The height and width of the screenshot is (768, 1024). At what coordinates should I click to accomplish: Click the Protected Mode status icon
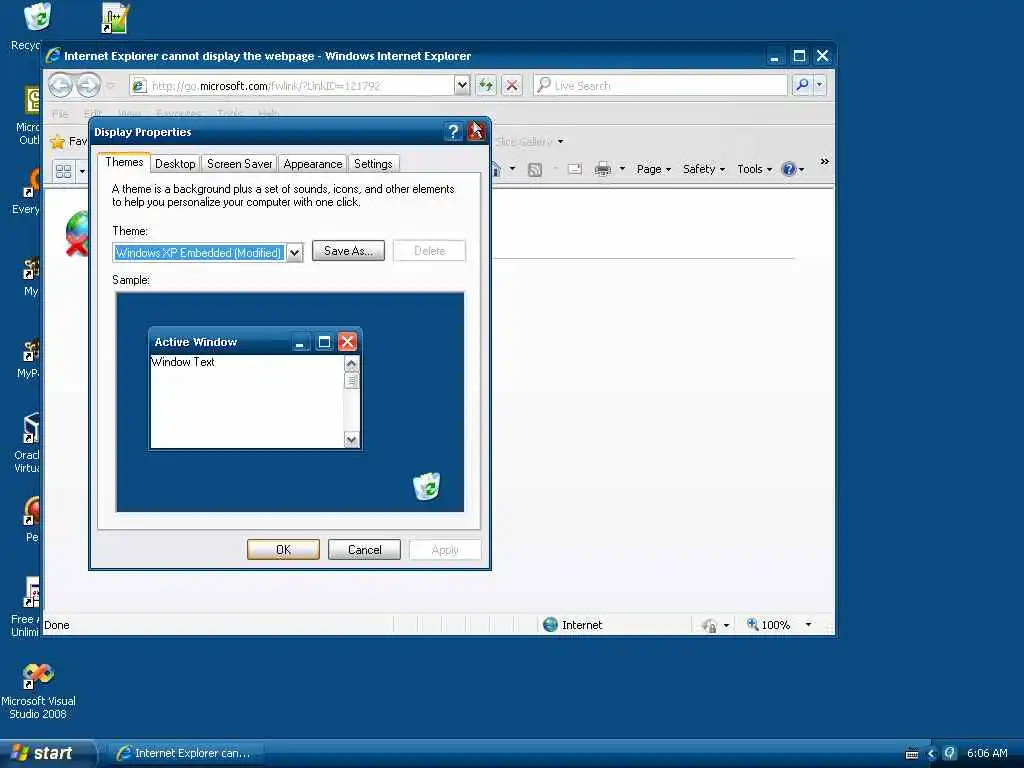(709, 626)
